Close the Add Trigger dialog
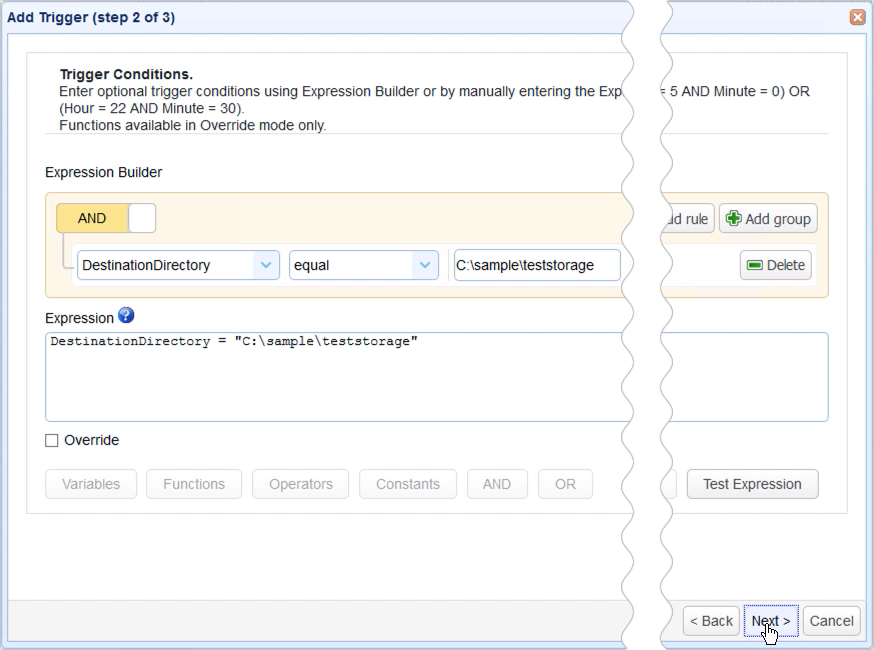874x650 pixels. coord(857,17)
